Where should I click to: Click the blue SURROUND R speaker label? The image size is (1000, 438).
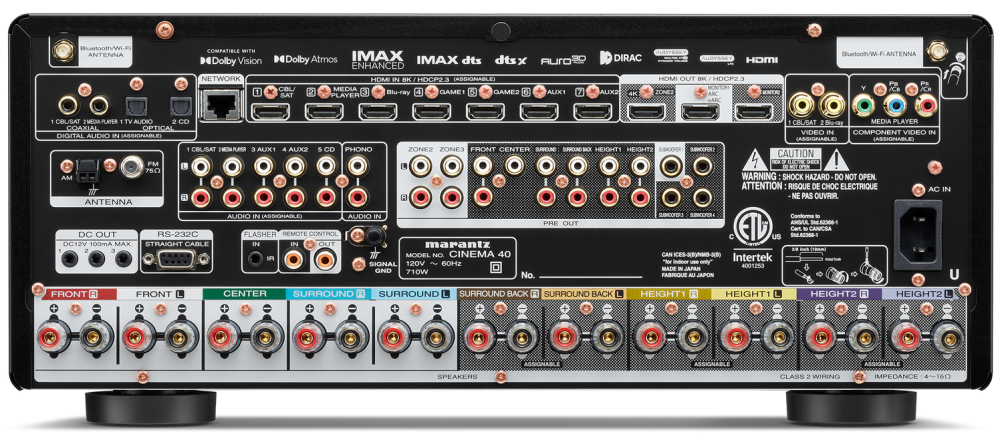(x=328, y=294)
